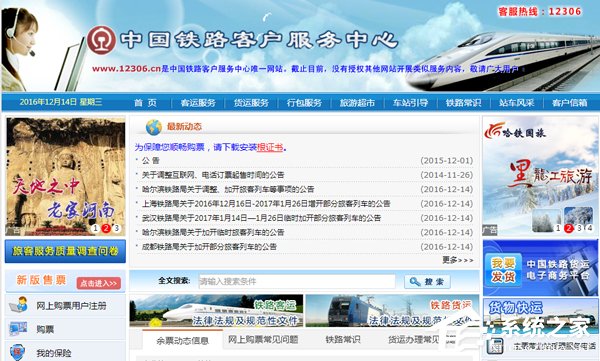
Task: Click 更多>>> for more news
Action: [x=458, y=260]
